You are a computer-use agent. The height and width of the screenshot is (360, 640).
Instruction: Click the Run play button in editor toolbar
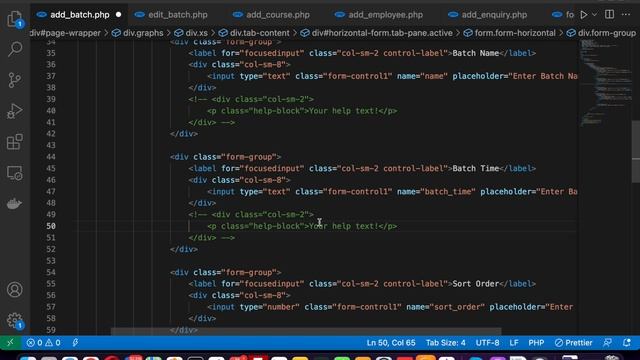584,15
